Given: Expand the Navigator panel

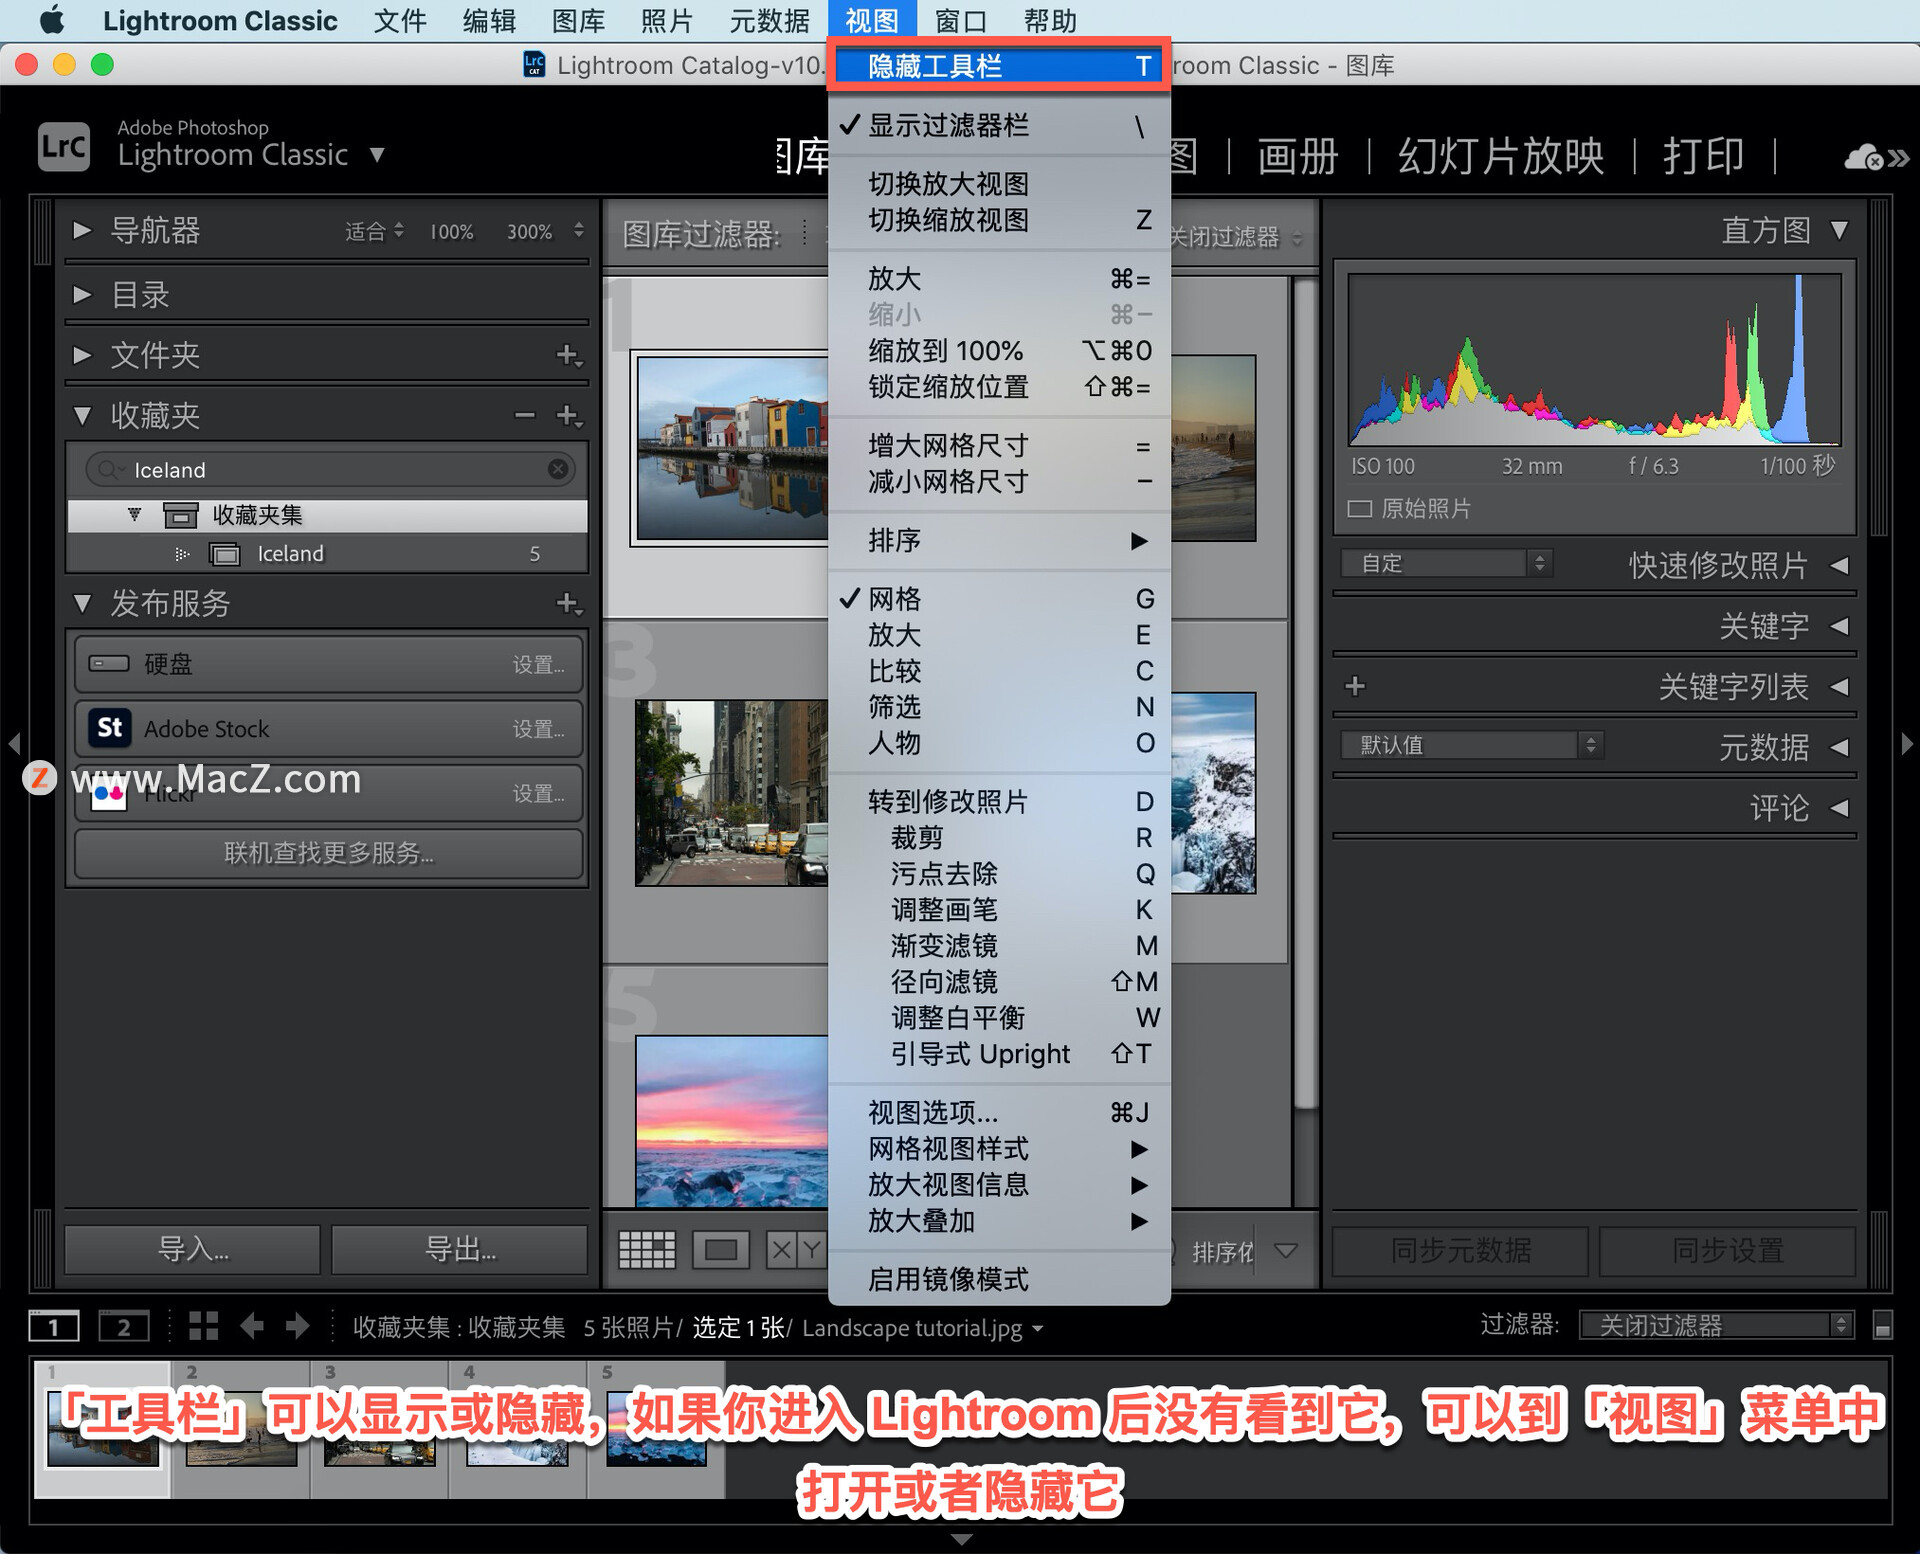Looking at the screenshot, I should [83, 230].
